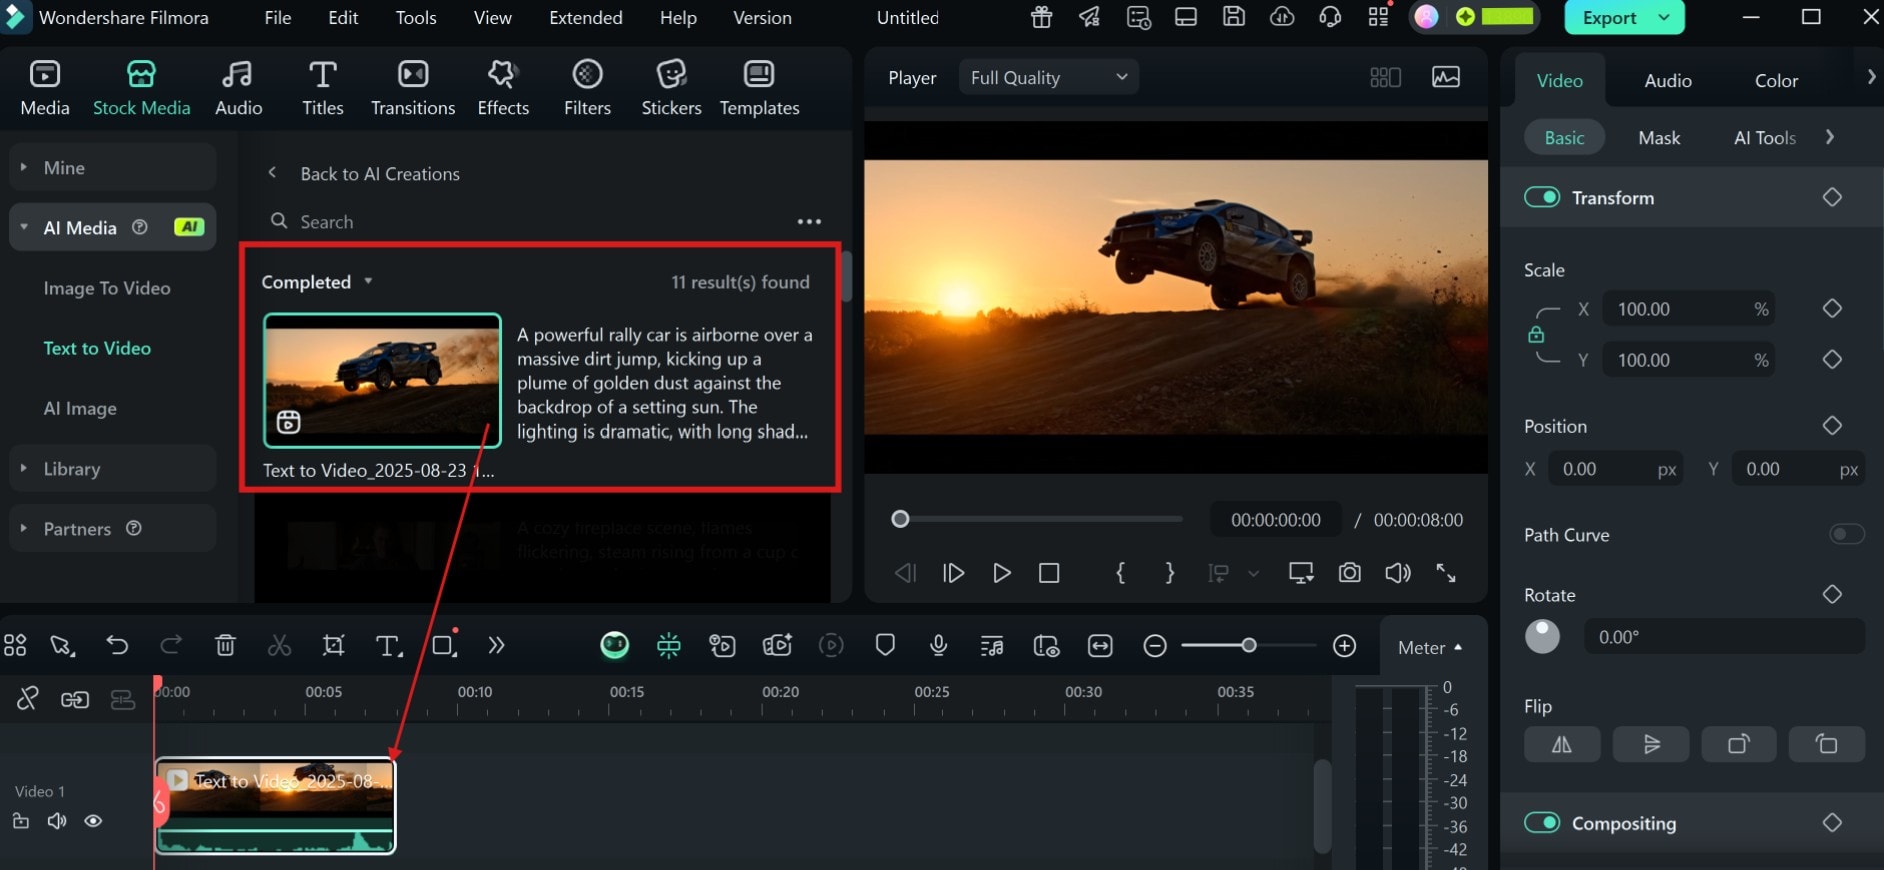Image resolution: width=1884 pixels, height=870 pixels.
Task: Open the Filters library
Action: click(587, 88)
